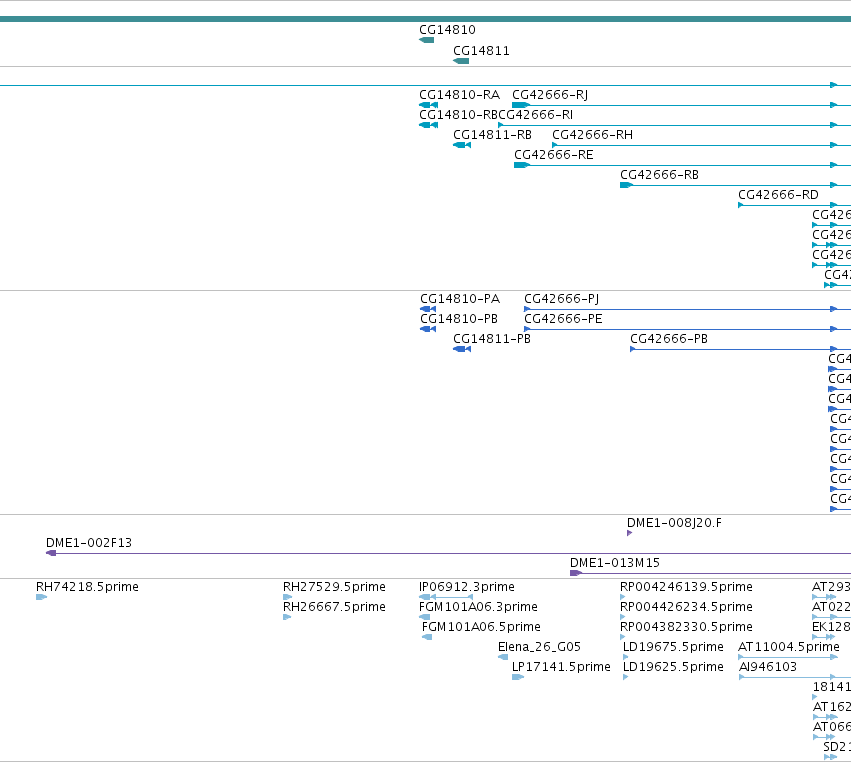Open the CG14811-RB transcript label
This screenshot has width=851, height=762.
492,135
